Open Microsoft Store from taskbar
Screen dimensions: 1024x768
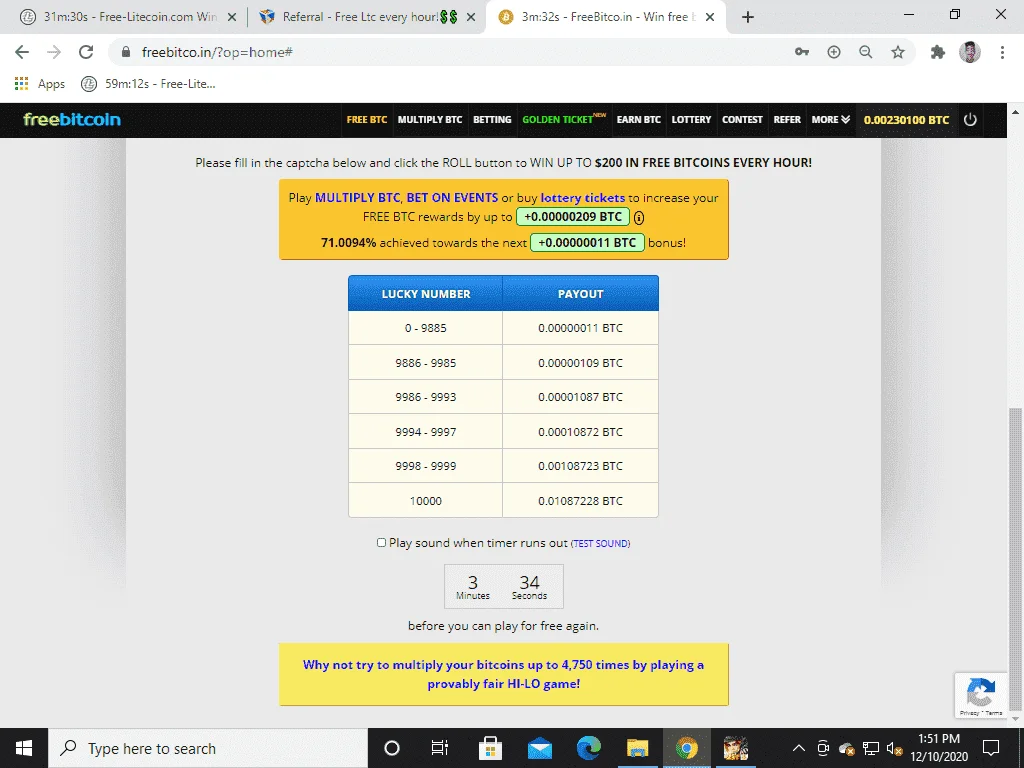tap(490, 748)
